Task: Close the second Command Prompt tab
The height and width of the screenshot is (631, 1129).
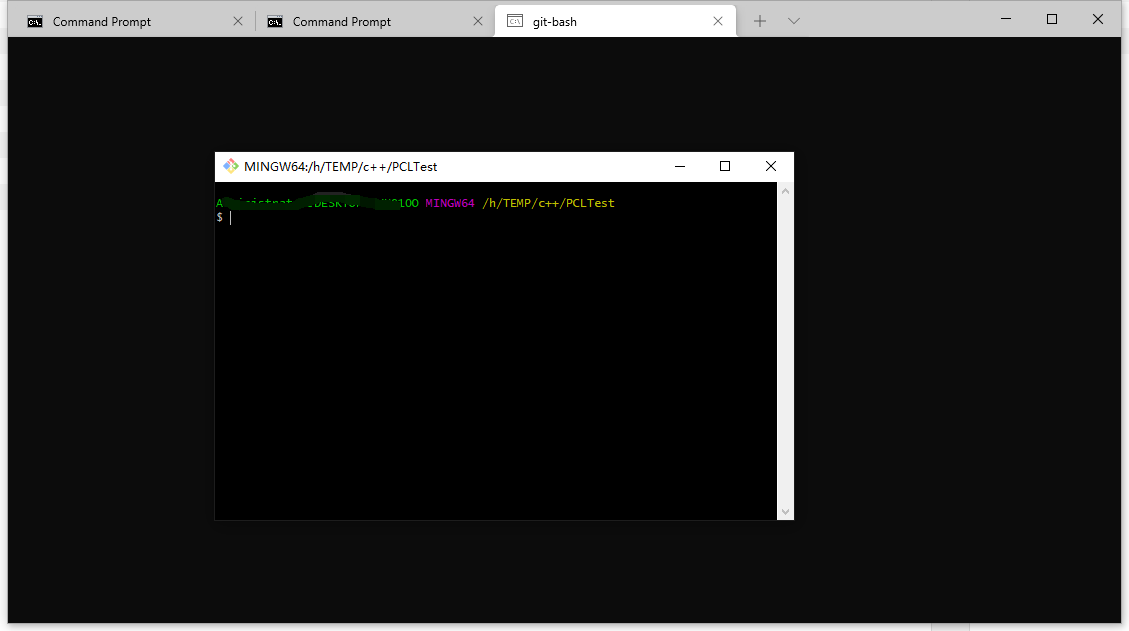Action: coord(477,22)
